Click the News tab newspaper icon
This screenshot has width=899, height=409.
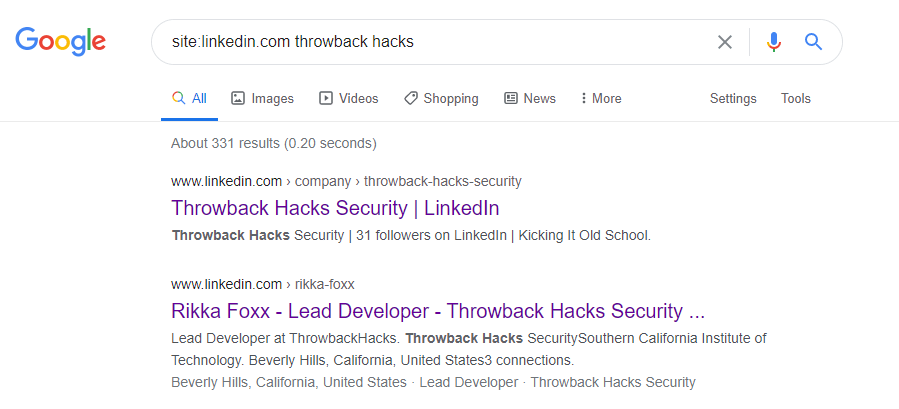511,98
